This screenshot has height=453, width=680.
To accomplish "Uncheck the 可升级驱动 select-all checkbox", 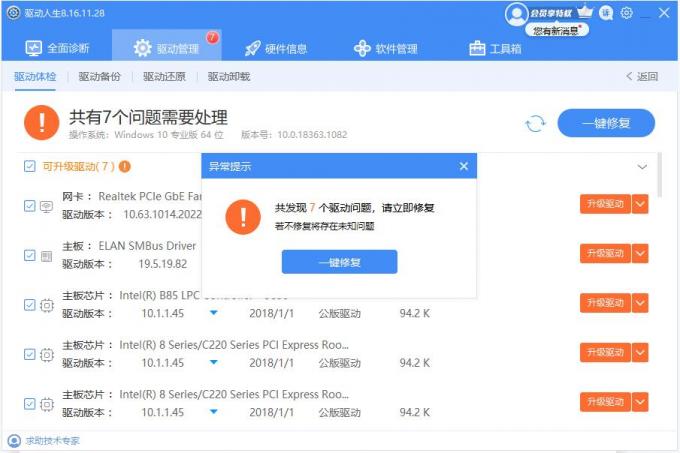I will (x=29, y=166).
